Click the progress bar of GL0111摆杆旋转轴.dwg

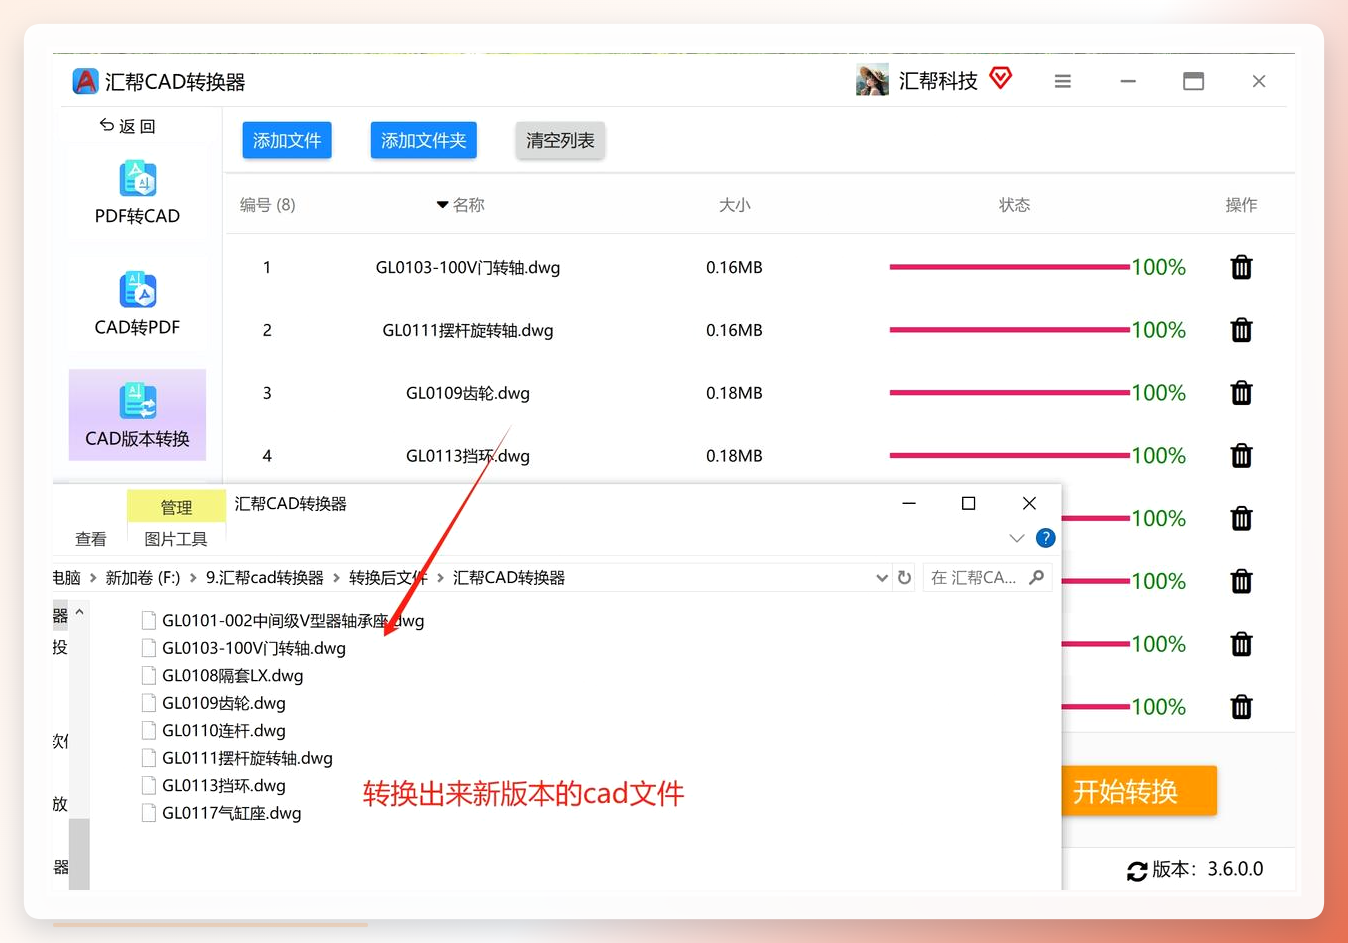(x=1010, y=330)
